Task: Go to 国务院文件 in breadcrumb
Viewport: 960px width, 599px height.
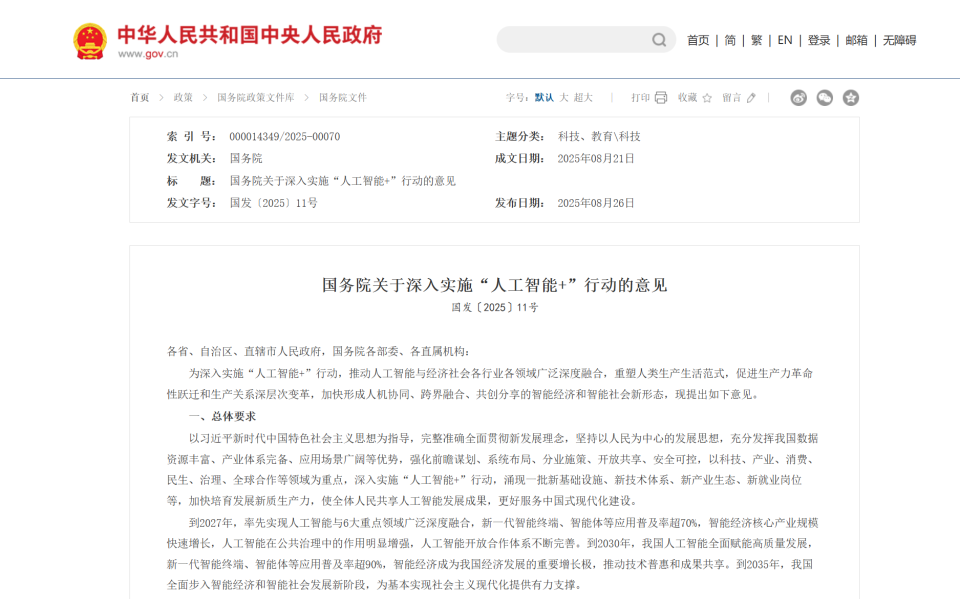Action: click(x=343, y=97)
